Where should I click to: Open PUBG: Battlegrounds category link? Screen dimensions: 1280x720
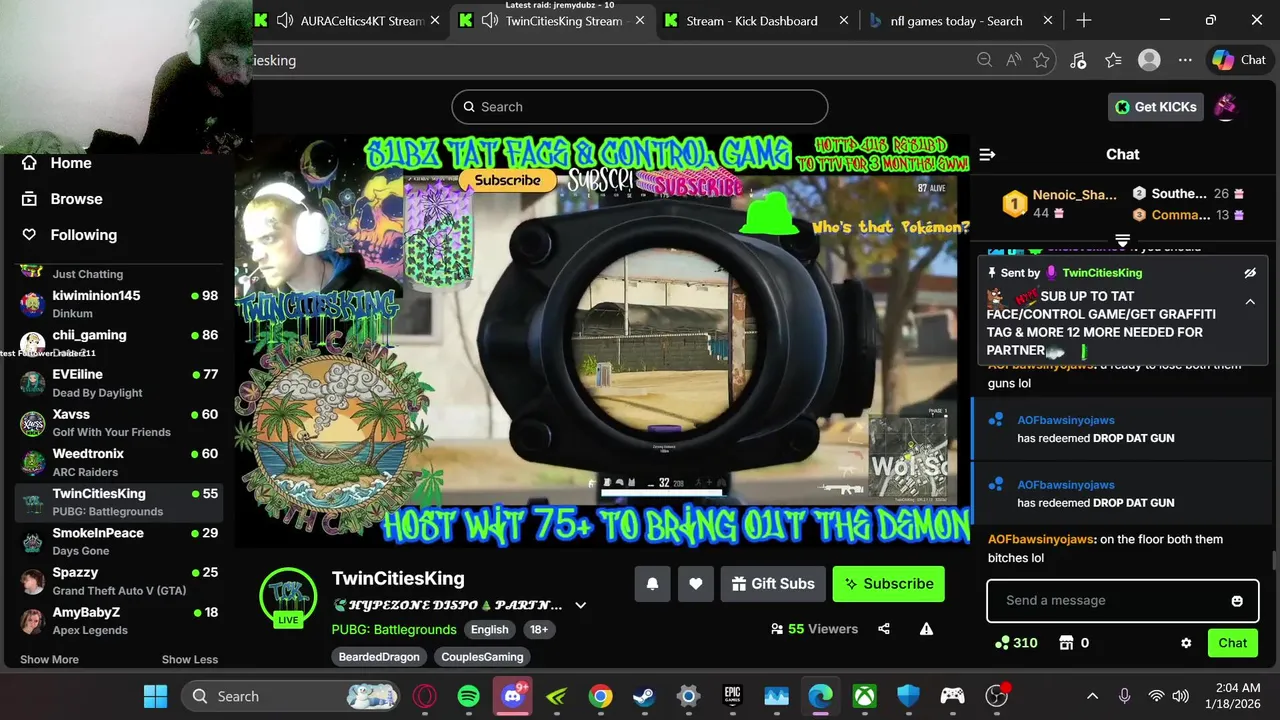[394, 629]
